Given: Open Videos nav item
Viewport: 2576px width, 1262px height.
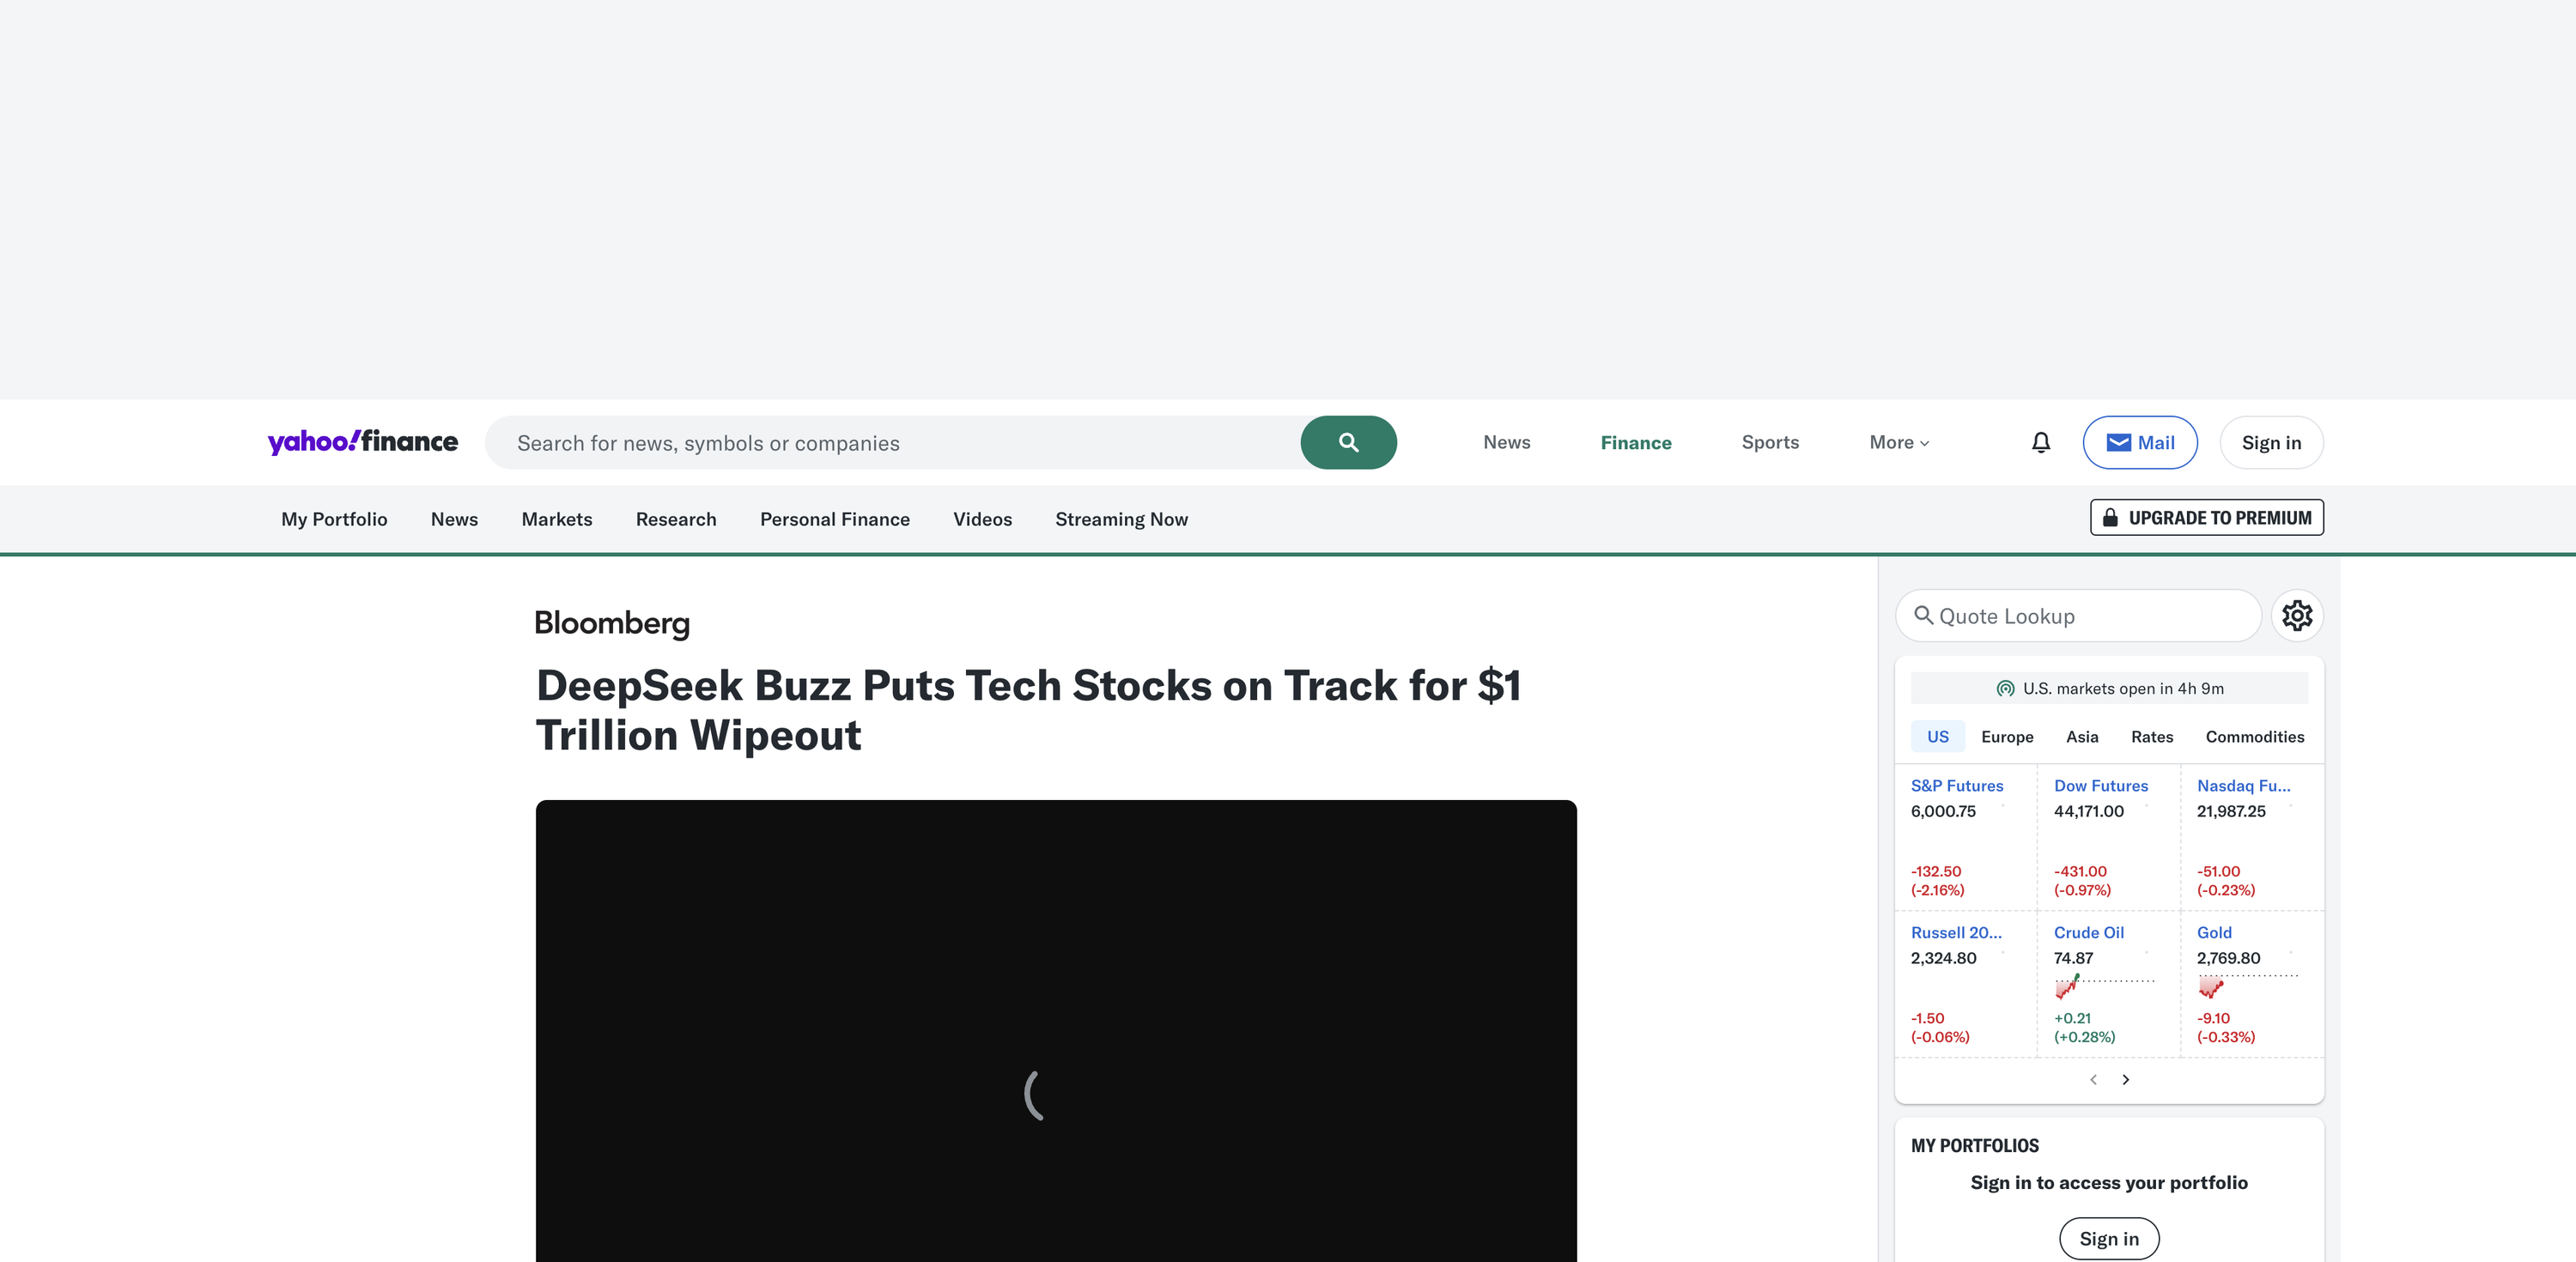Looking at the screenshot, I should [982, 519].
